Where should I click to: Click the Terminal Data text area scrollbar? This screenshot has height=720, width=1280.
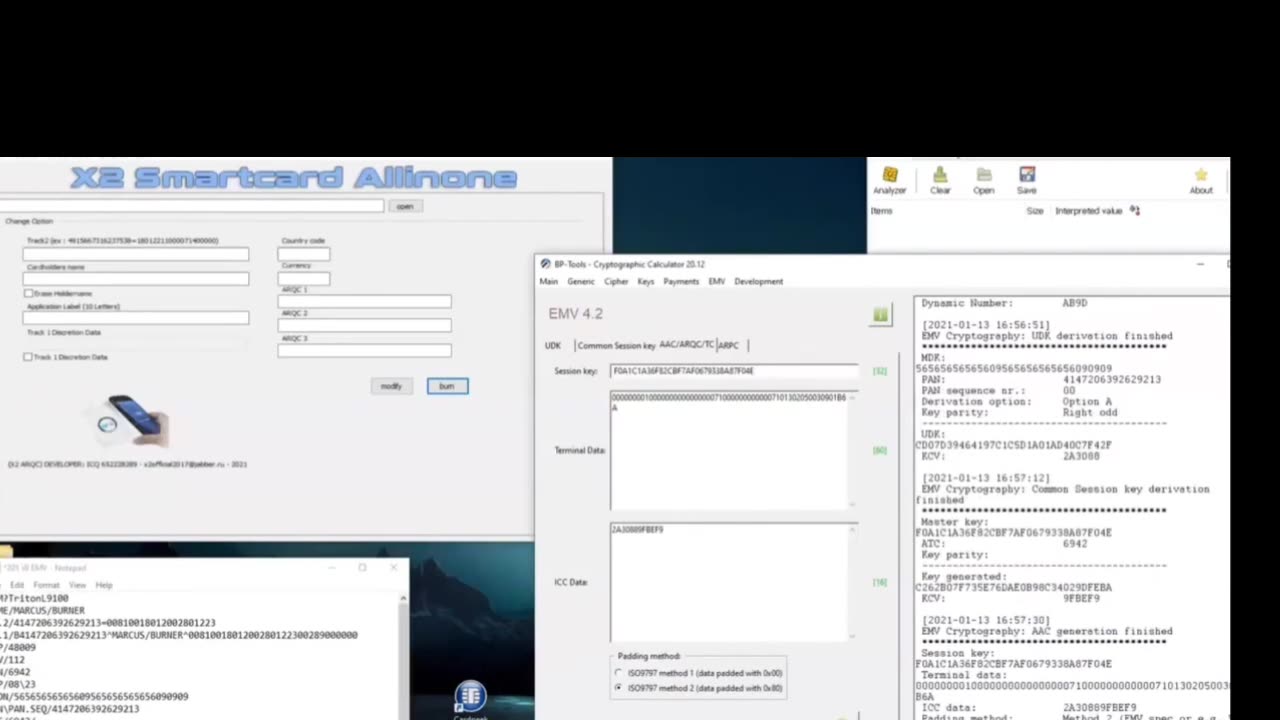coord(853,450)
